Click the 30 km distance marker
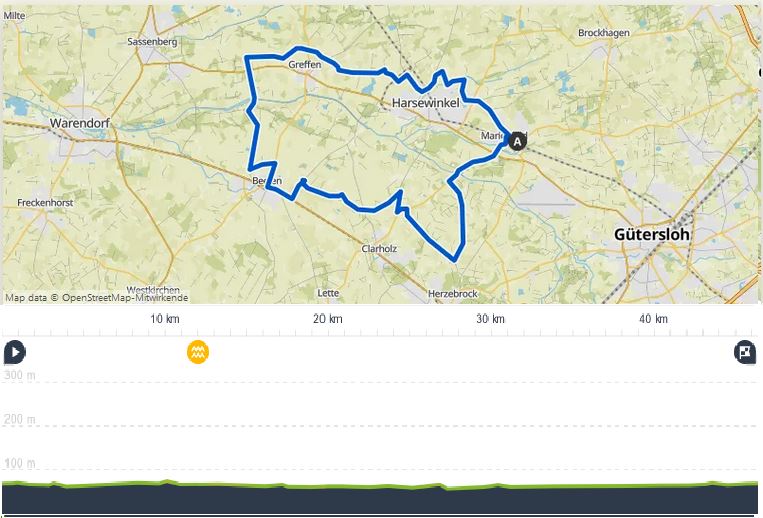 [490, 319]
